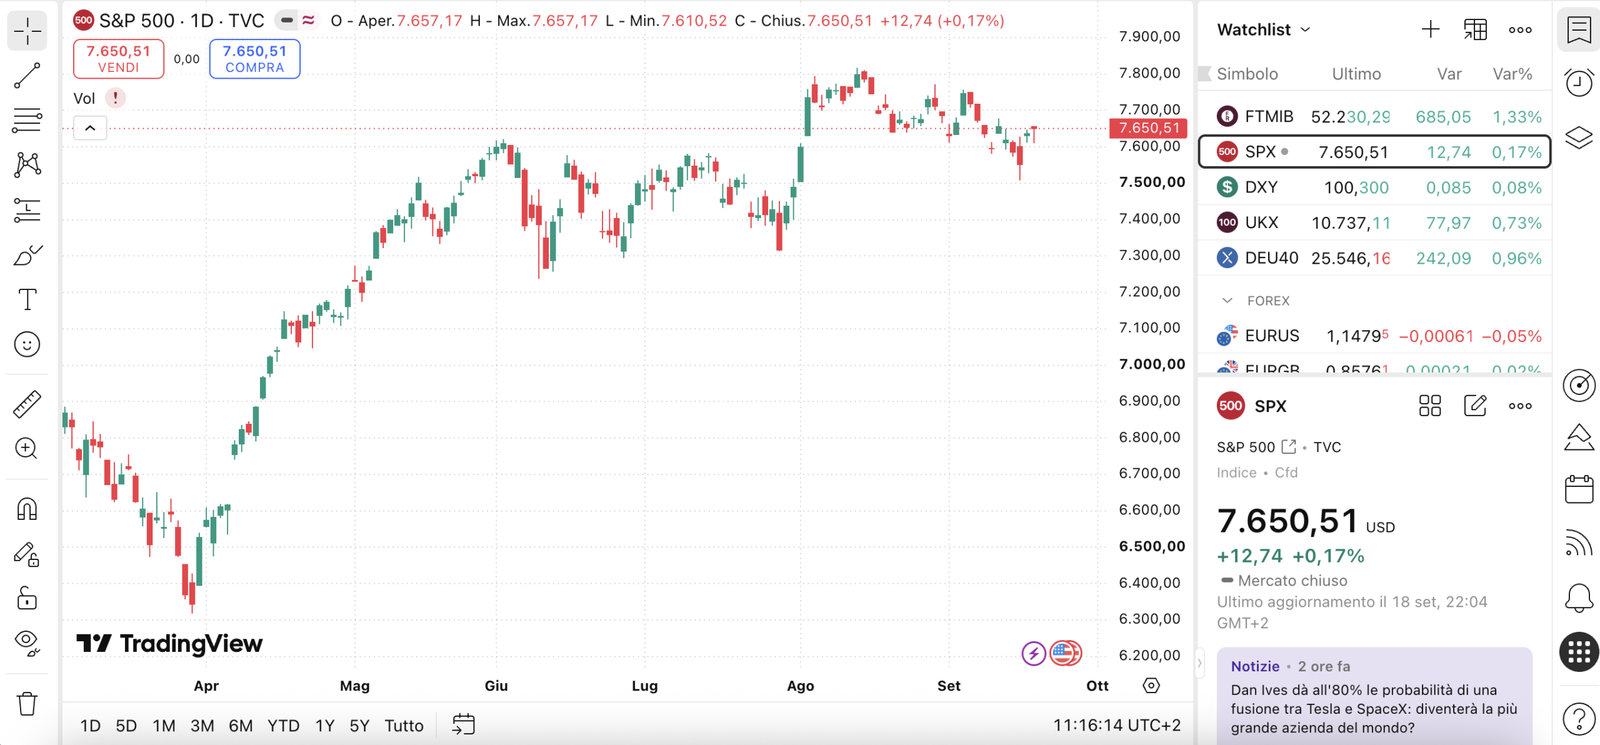
Task: Collapse the right sidebar panel arrow
Action: coord(1199,663)
